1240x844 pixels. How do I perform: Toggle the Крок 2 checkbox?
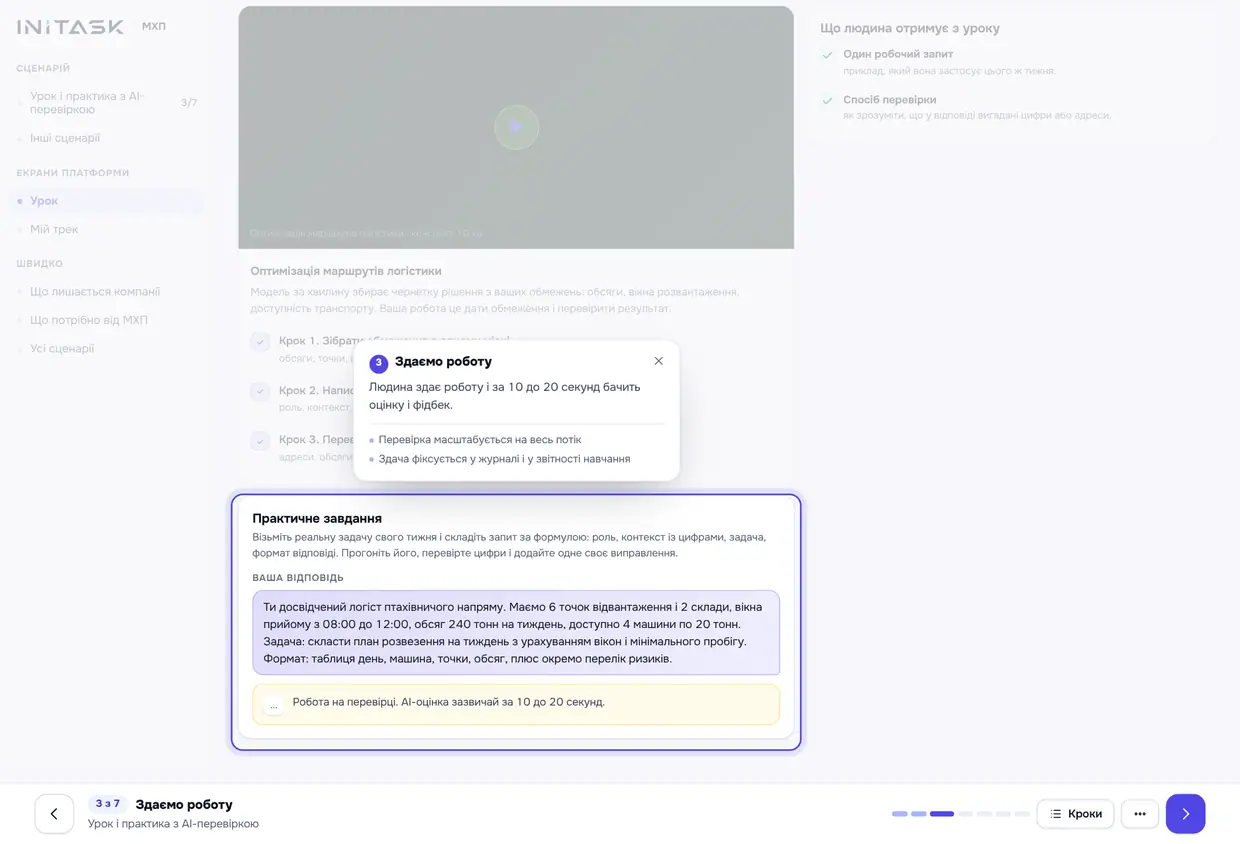point(260,391)
